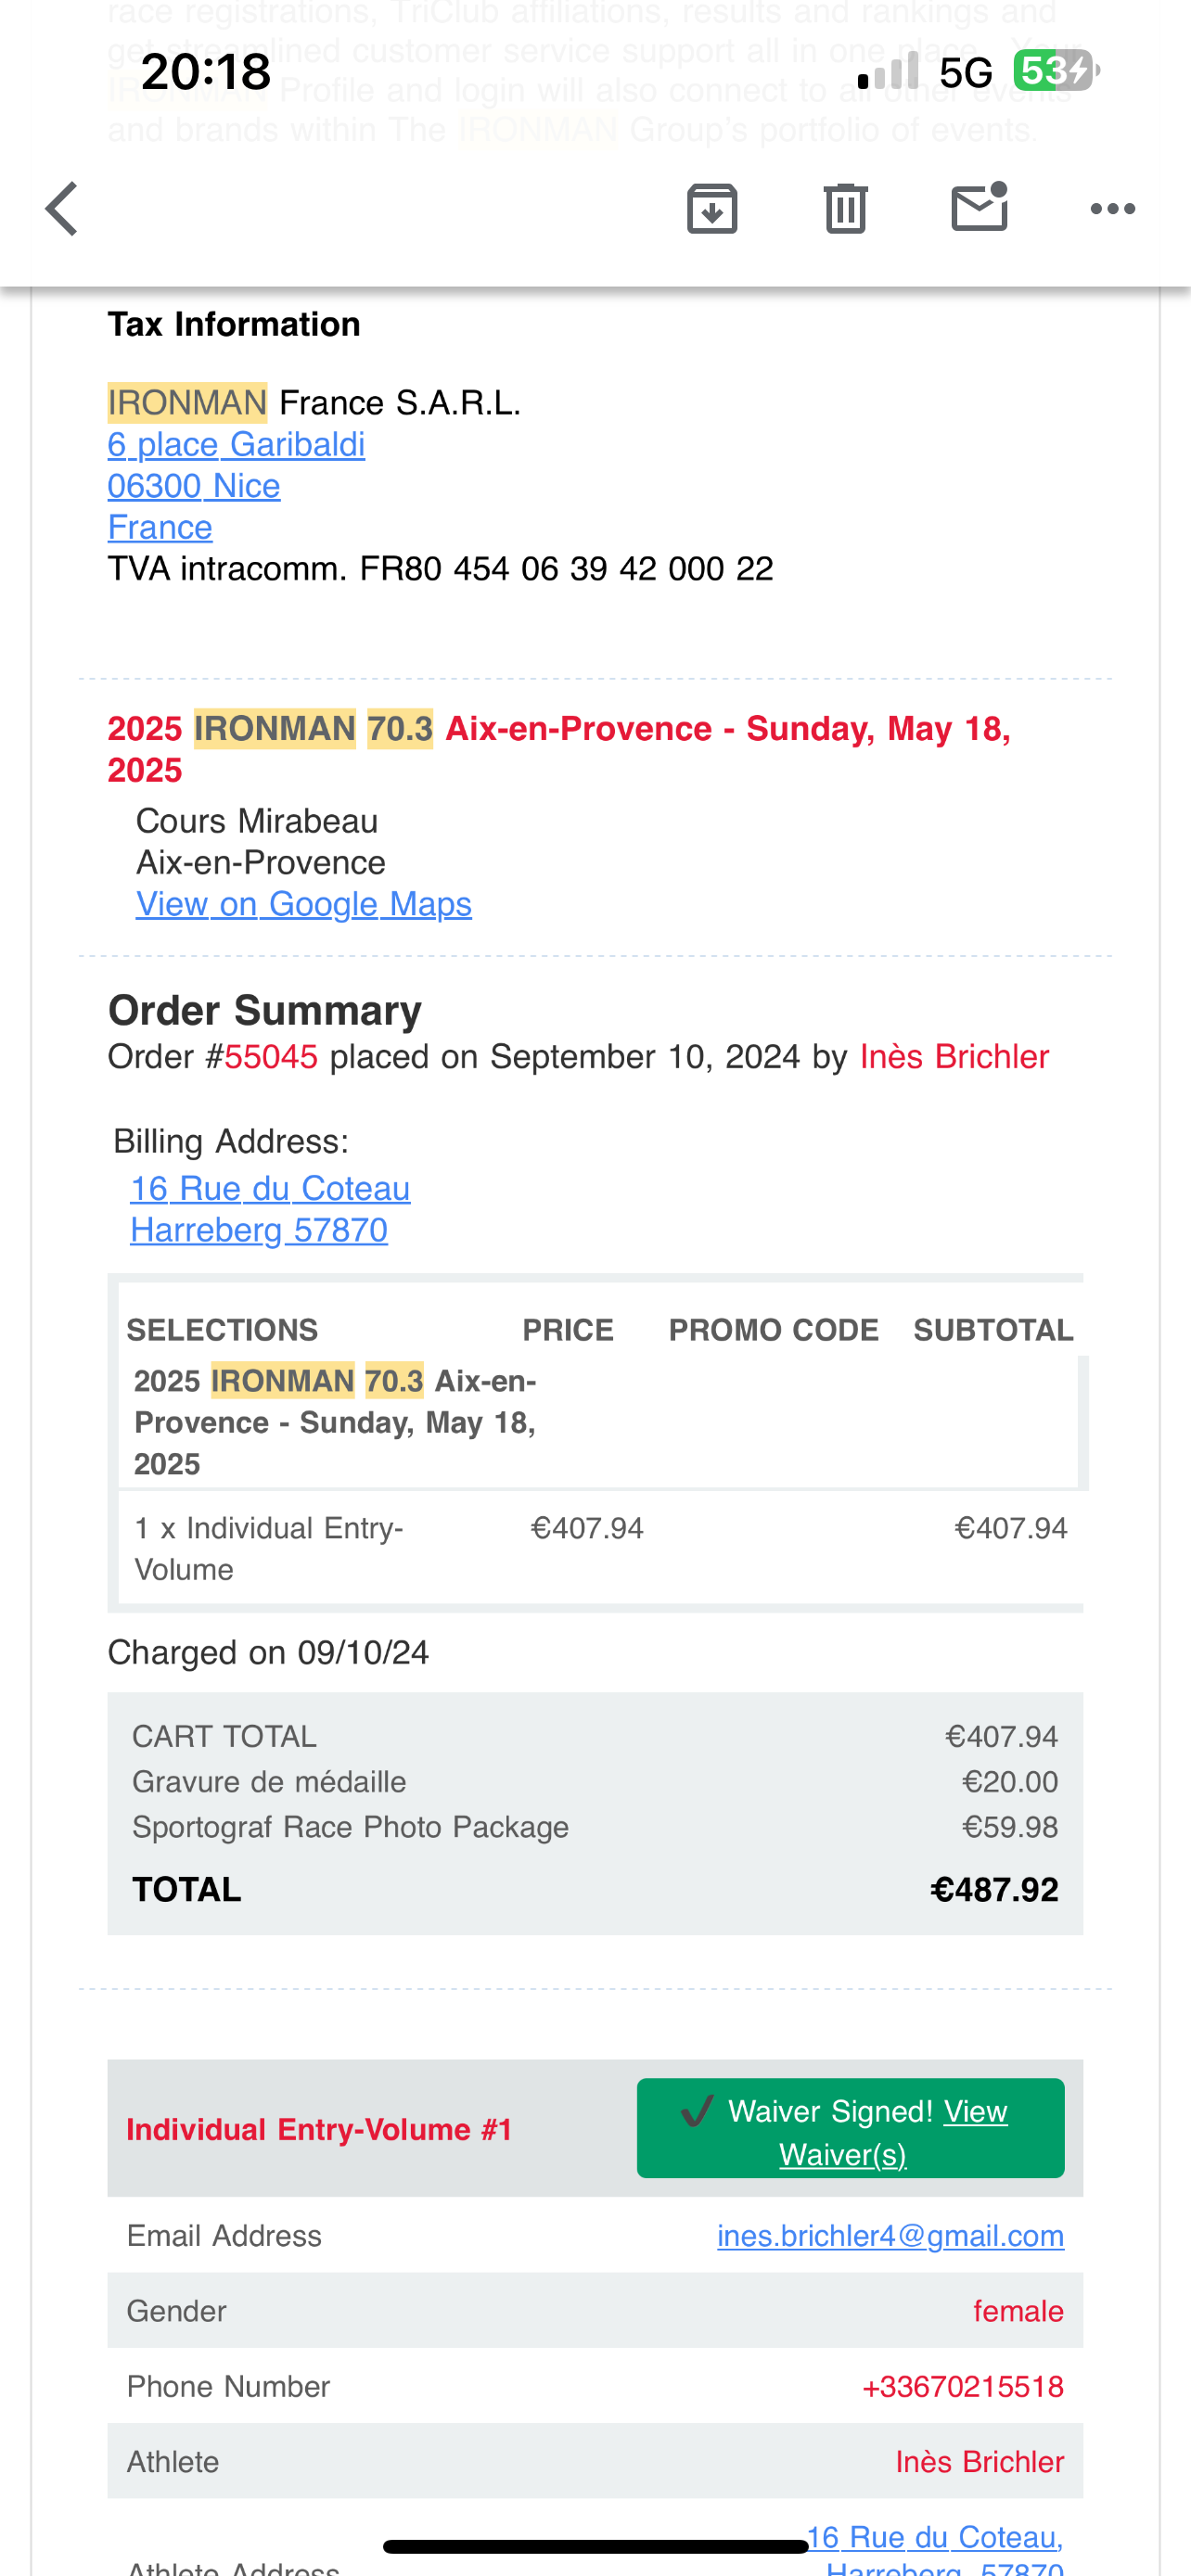This screenshot has height=2576, width=1191.
Task: Delete the email with the trash icon
Action: [x=846, y=209]
